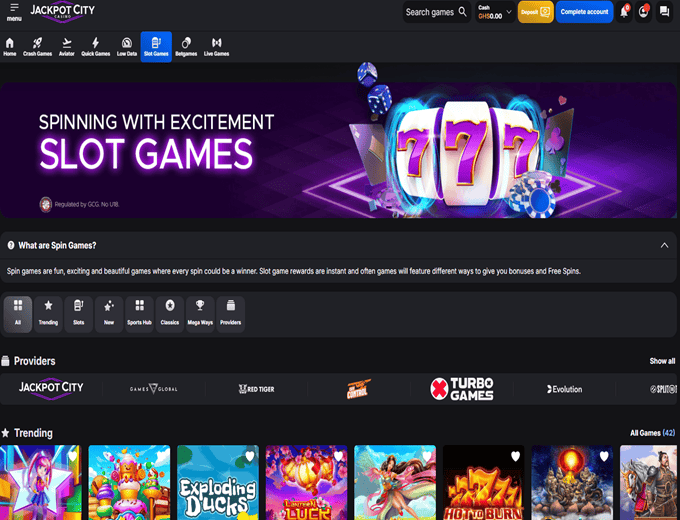Favorite the glowing orb statues game
Viewport: 680px width, 520px height.
[604, 456]
